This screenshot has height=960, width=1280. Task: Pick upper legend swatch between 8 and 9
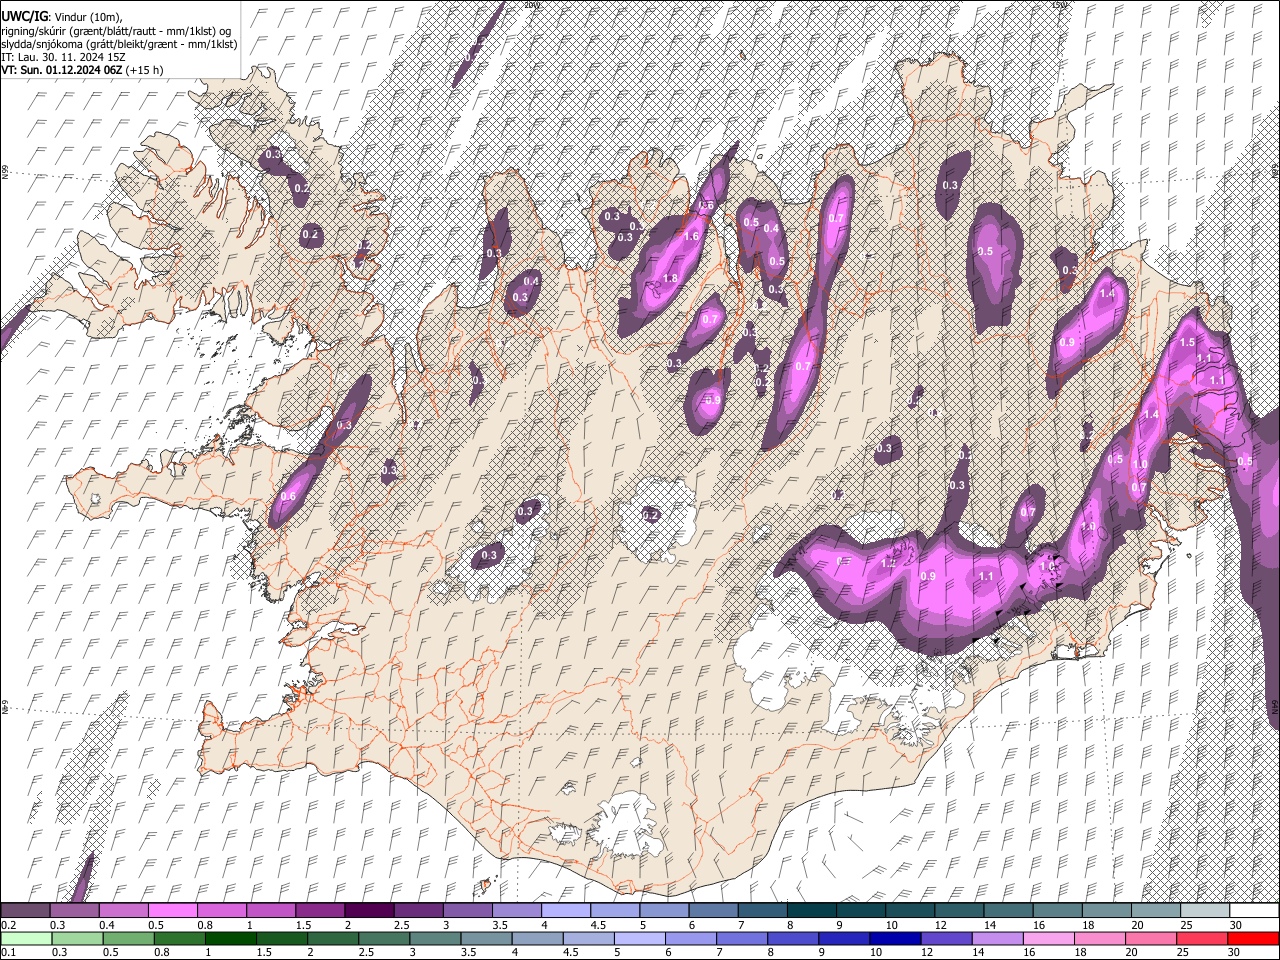tap(811, 910)
